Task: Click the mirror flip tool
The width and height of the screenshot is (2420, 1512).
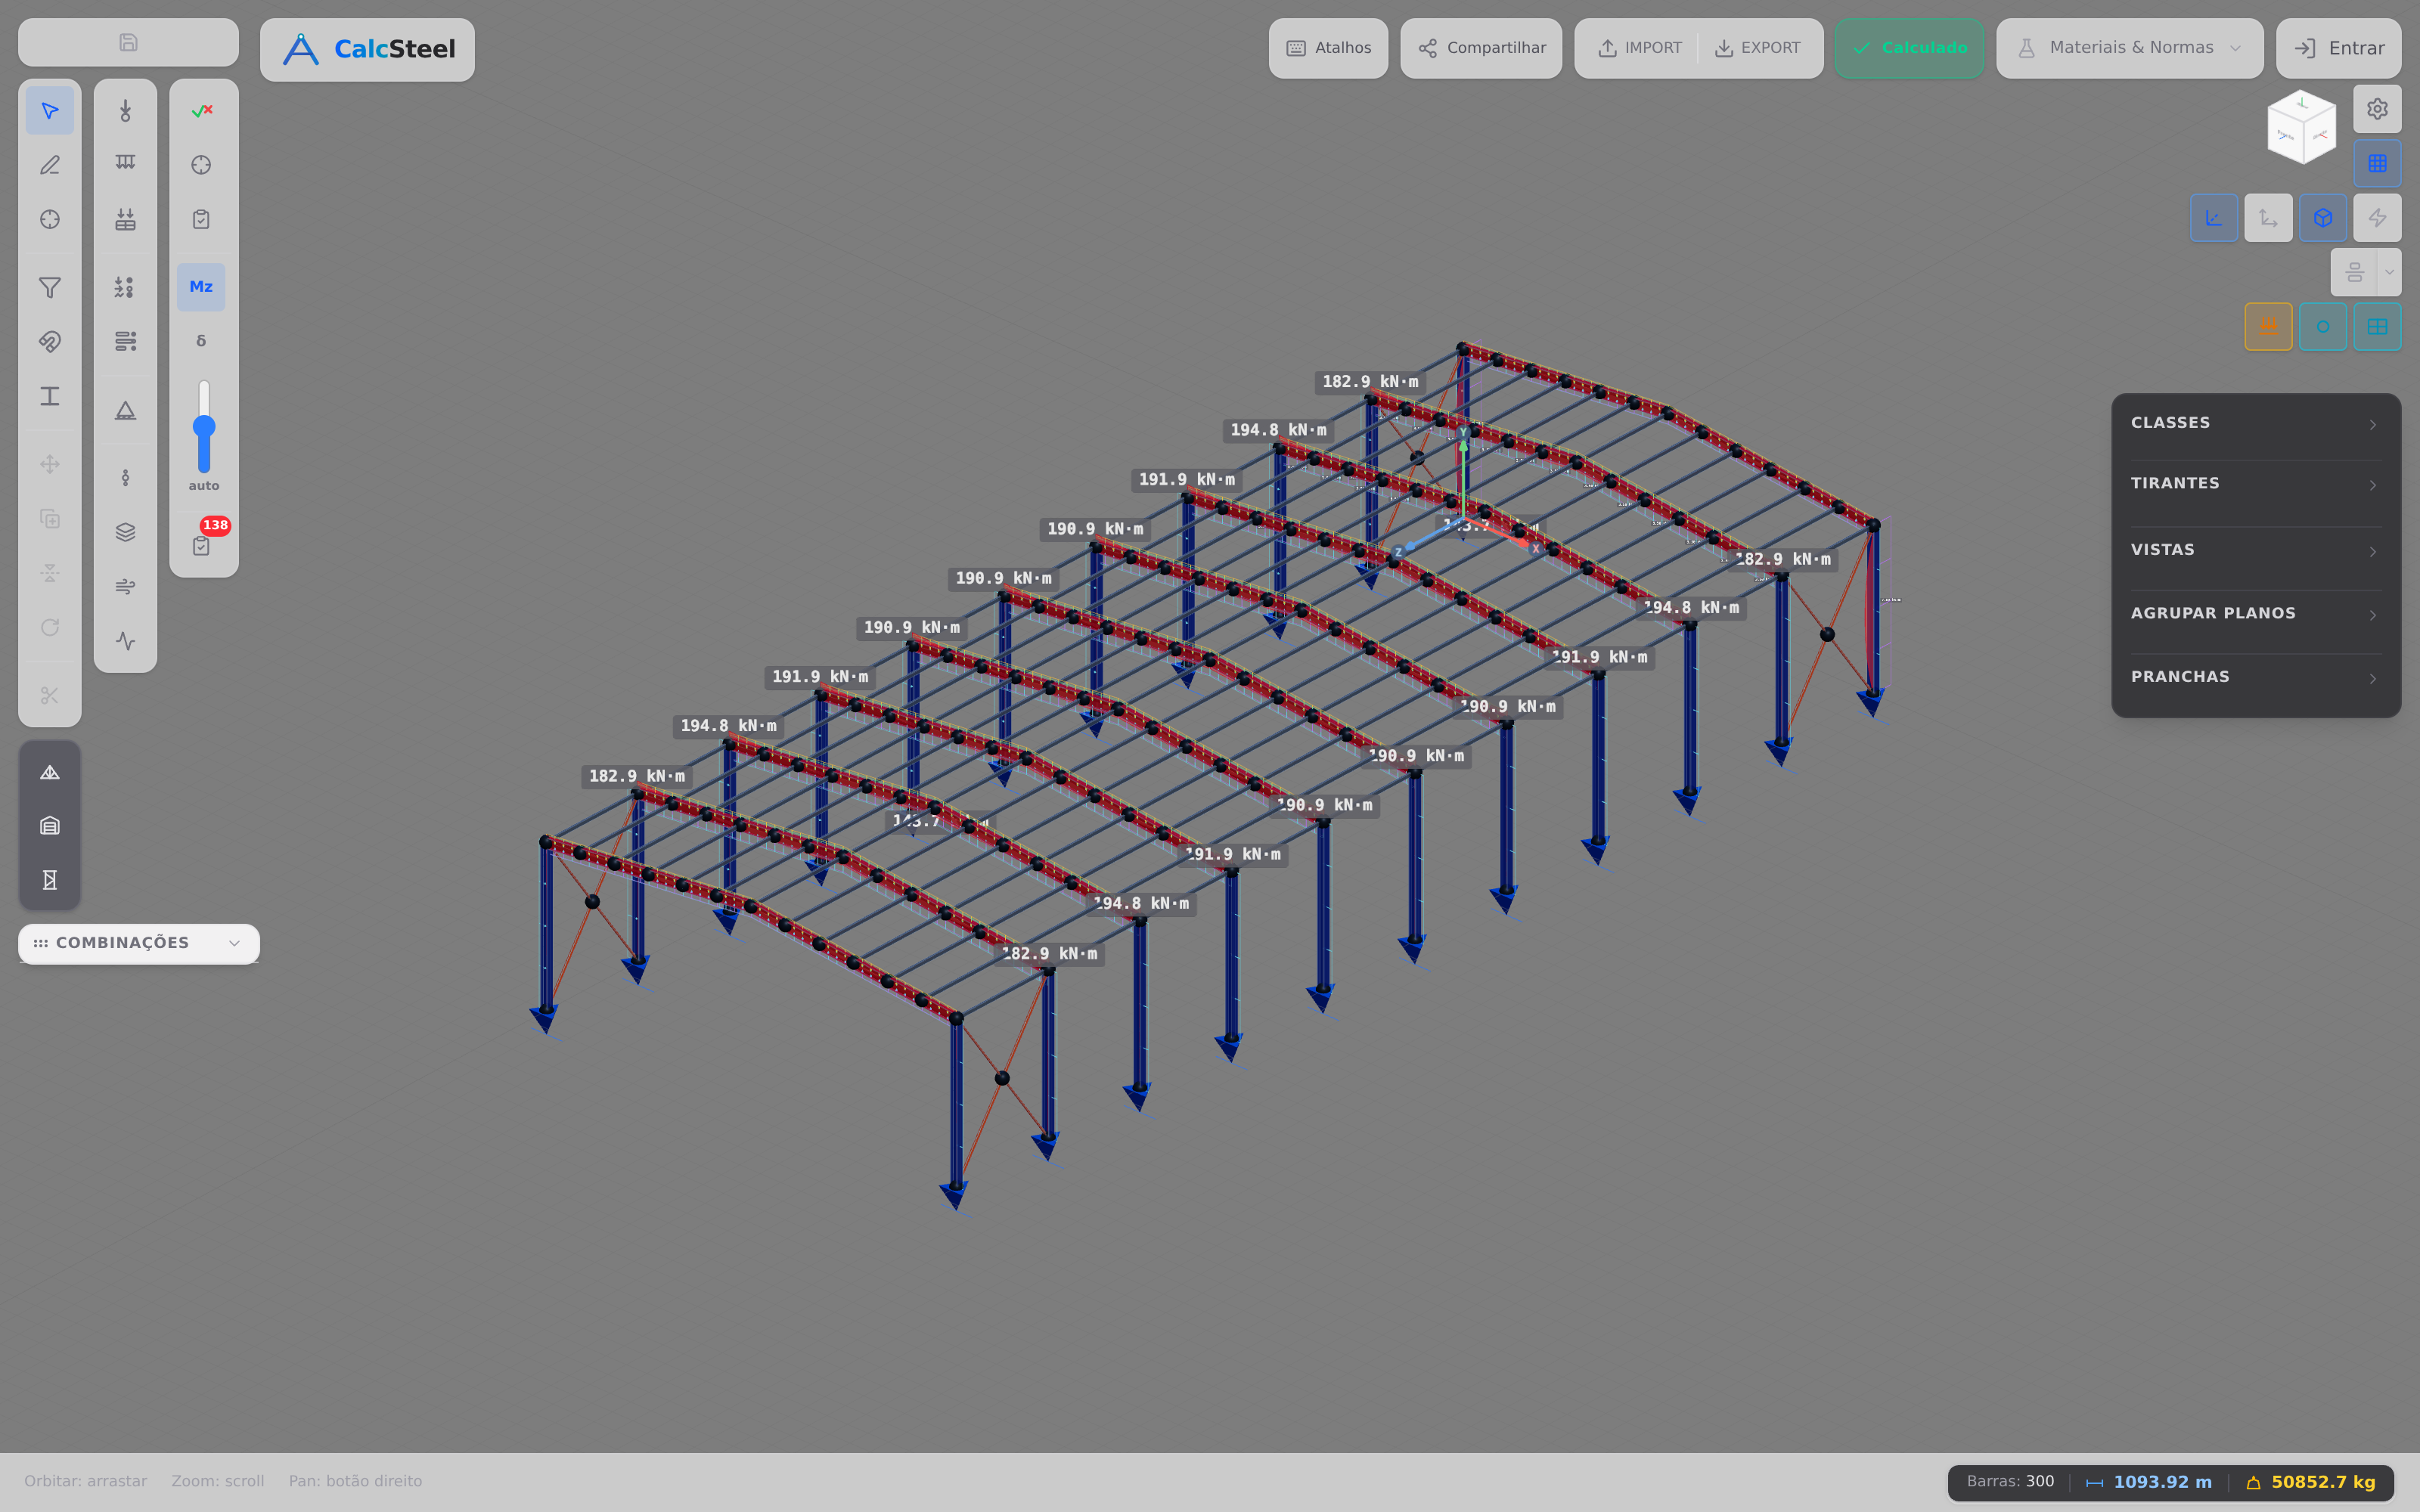Action: [x=49, y=573]
